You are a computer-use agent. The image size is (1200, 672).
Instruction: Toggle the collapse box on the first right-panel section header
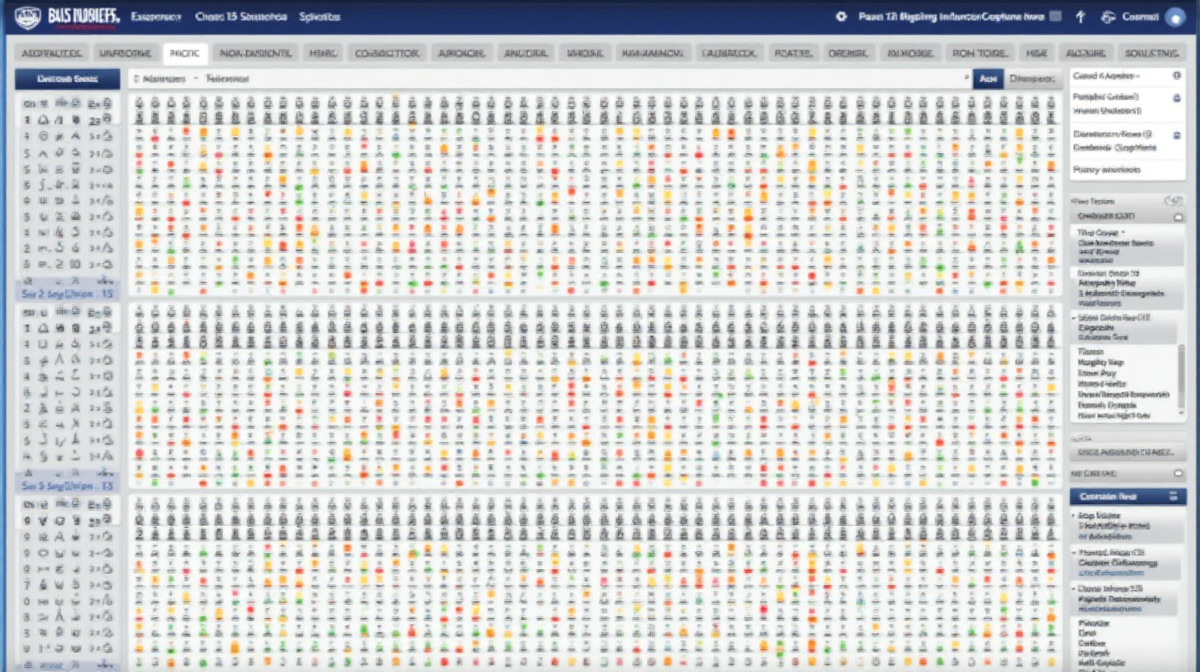click(x=1178, y=216)
